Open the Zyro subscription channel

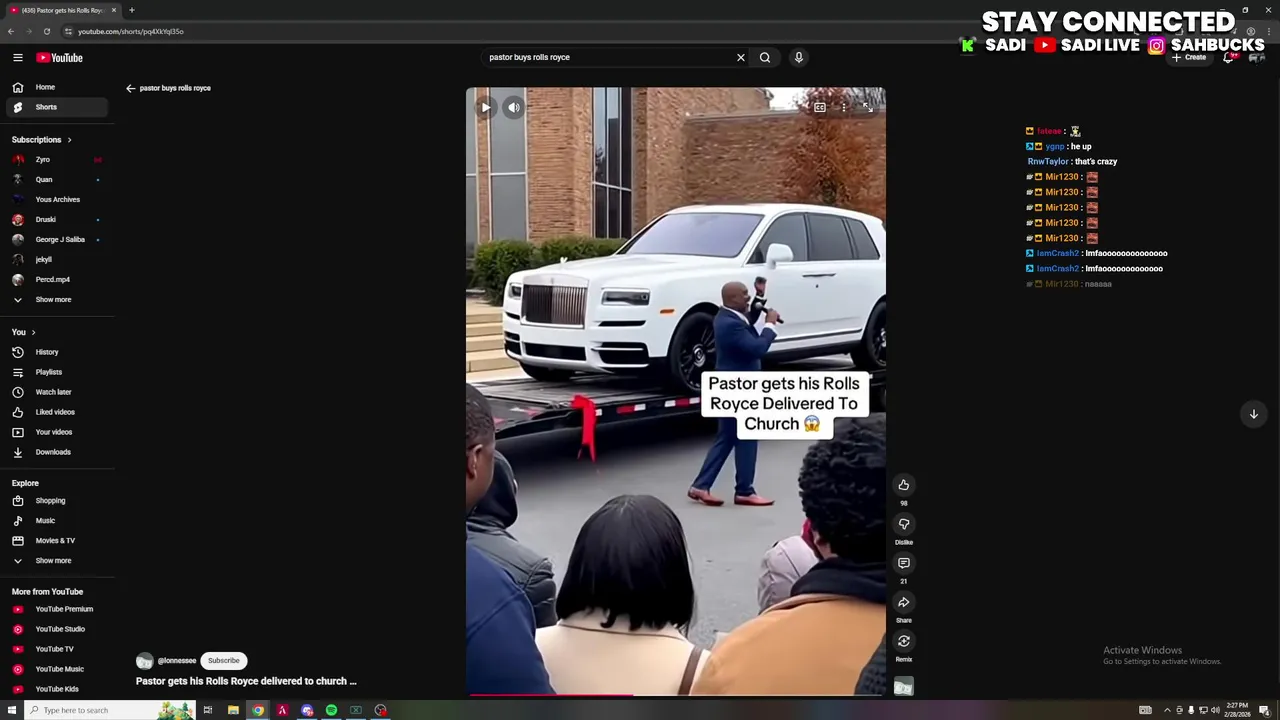57,160
